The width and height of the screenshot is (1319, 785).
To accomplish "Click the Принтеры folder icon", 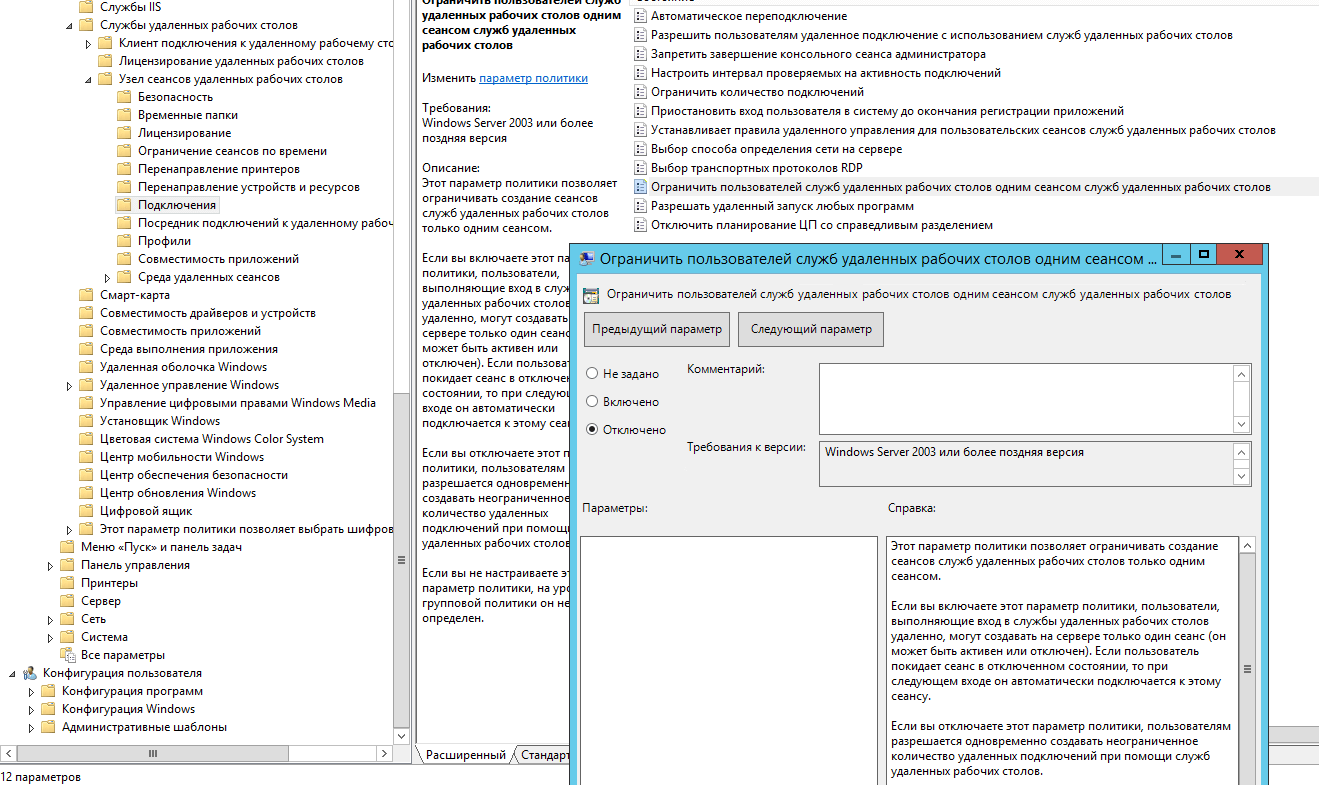I will (x=67, y=583).
